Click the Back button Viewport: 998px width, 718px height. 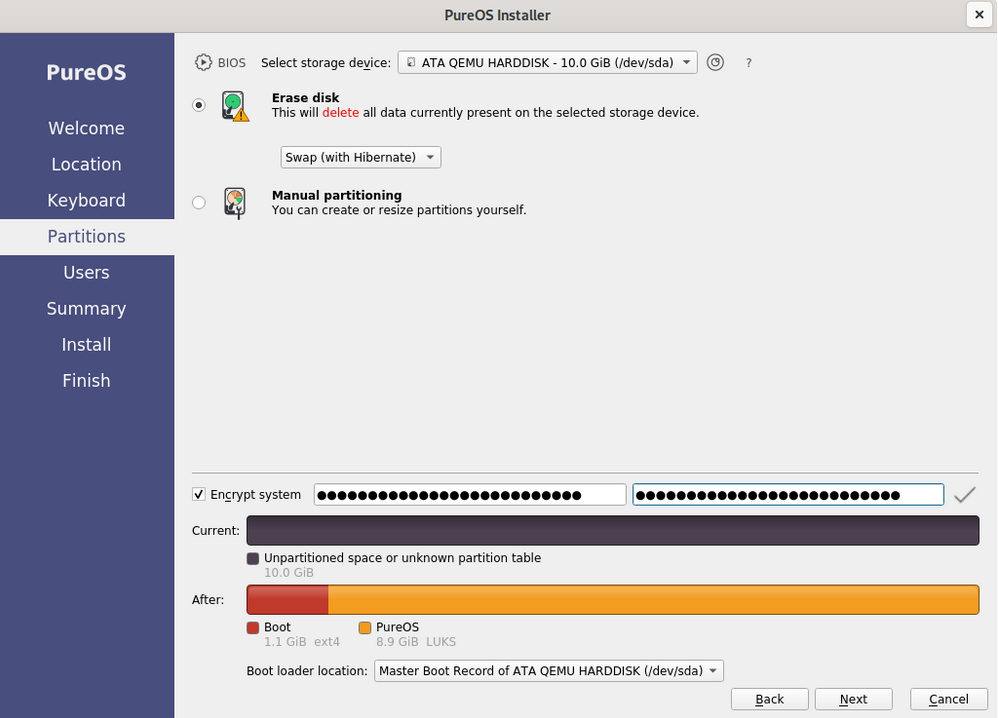coord(770,699)
